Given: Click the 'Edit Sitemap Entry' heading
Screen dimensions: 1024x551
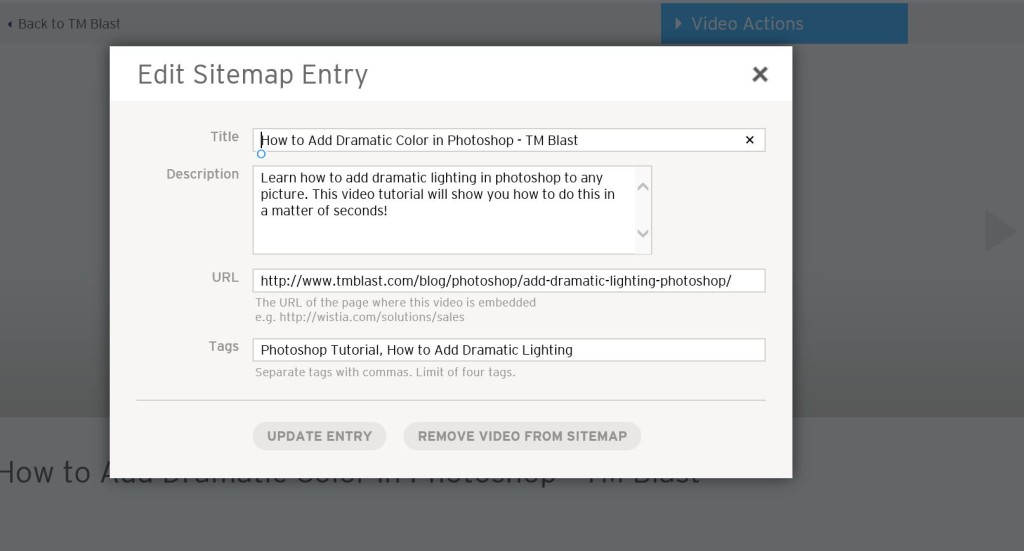Looking at the screenshot, I should [x=253, y=74].
